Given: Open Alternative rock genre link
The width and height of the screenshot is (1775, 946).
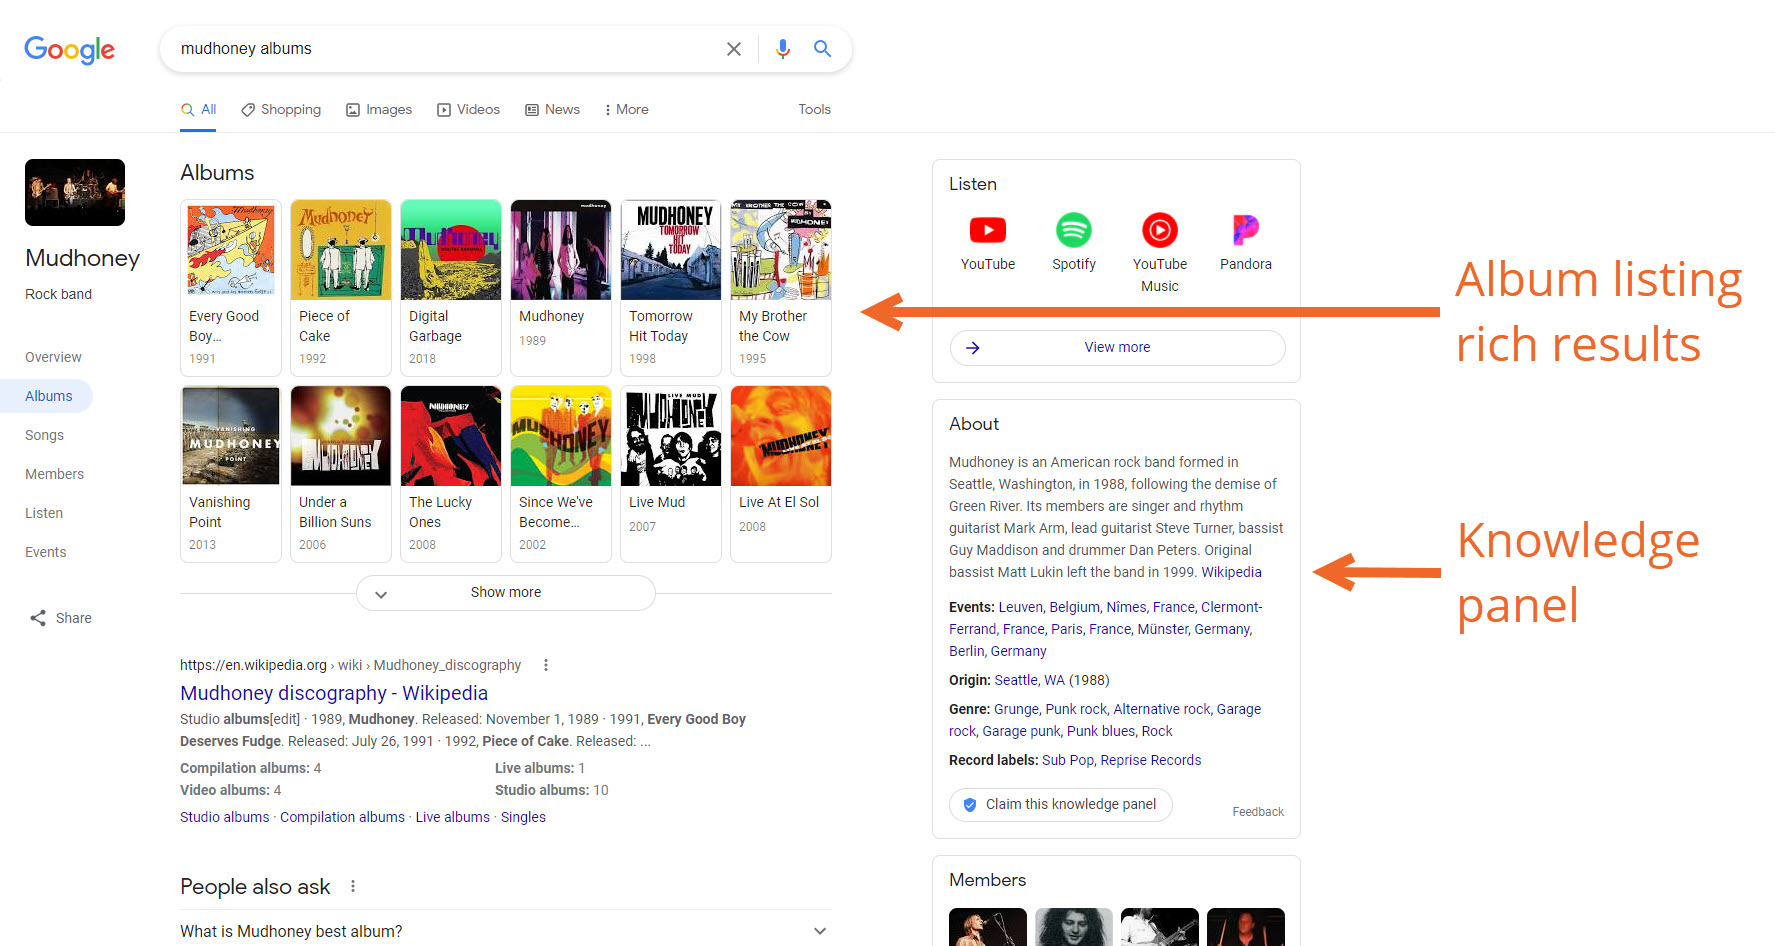Looking at the screenshot, I should (x=1162, y=709).
